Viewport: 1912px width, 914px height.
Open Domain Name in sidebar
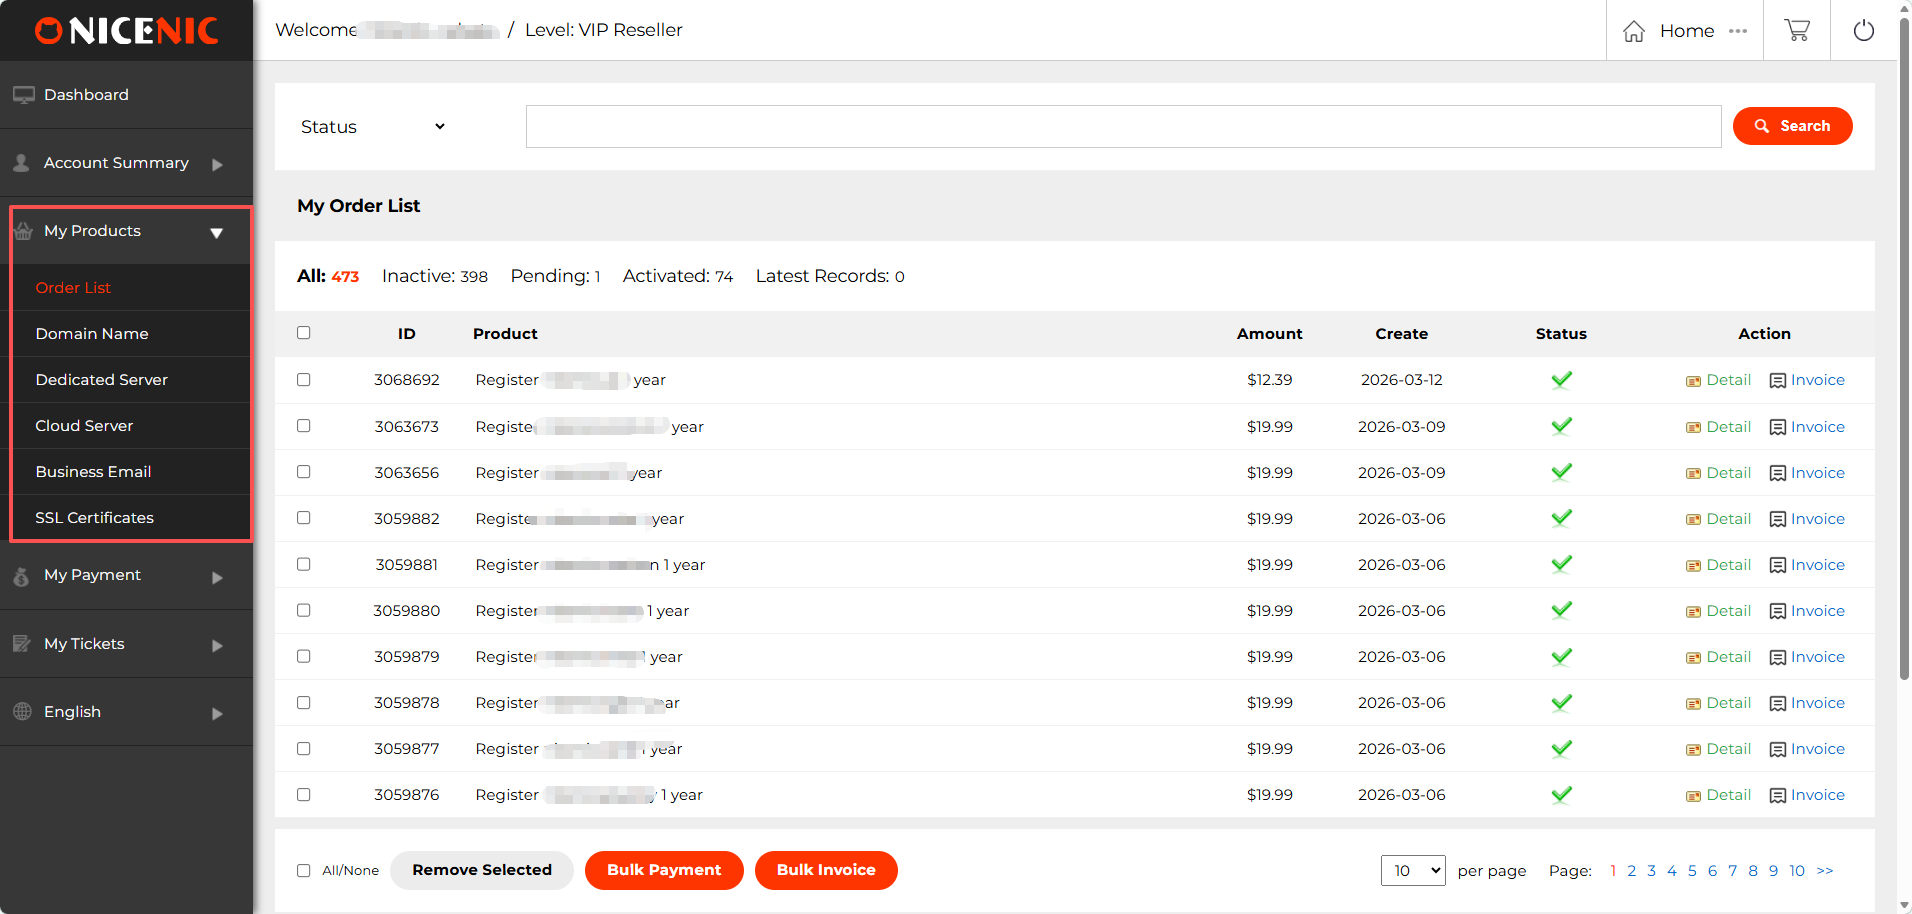92,334
